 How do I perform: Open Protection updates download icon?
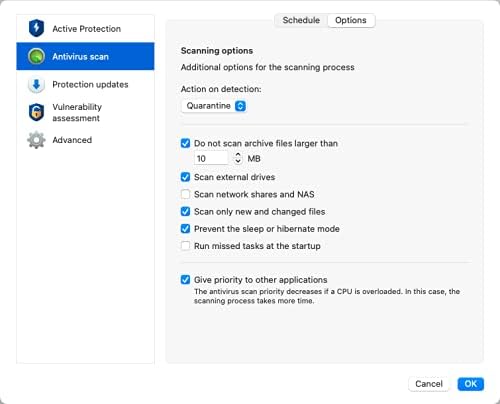pyautogui.click(x=36, y=84)
